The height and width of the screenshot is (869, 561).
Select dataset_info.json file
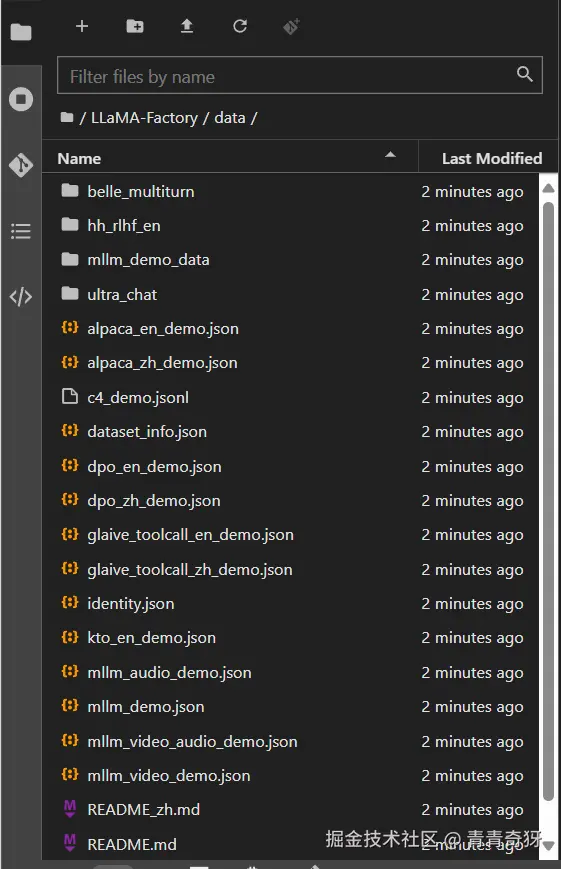[x=290, y=432]
